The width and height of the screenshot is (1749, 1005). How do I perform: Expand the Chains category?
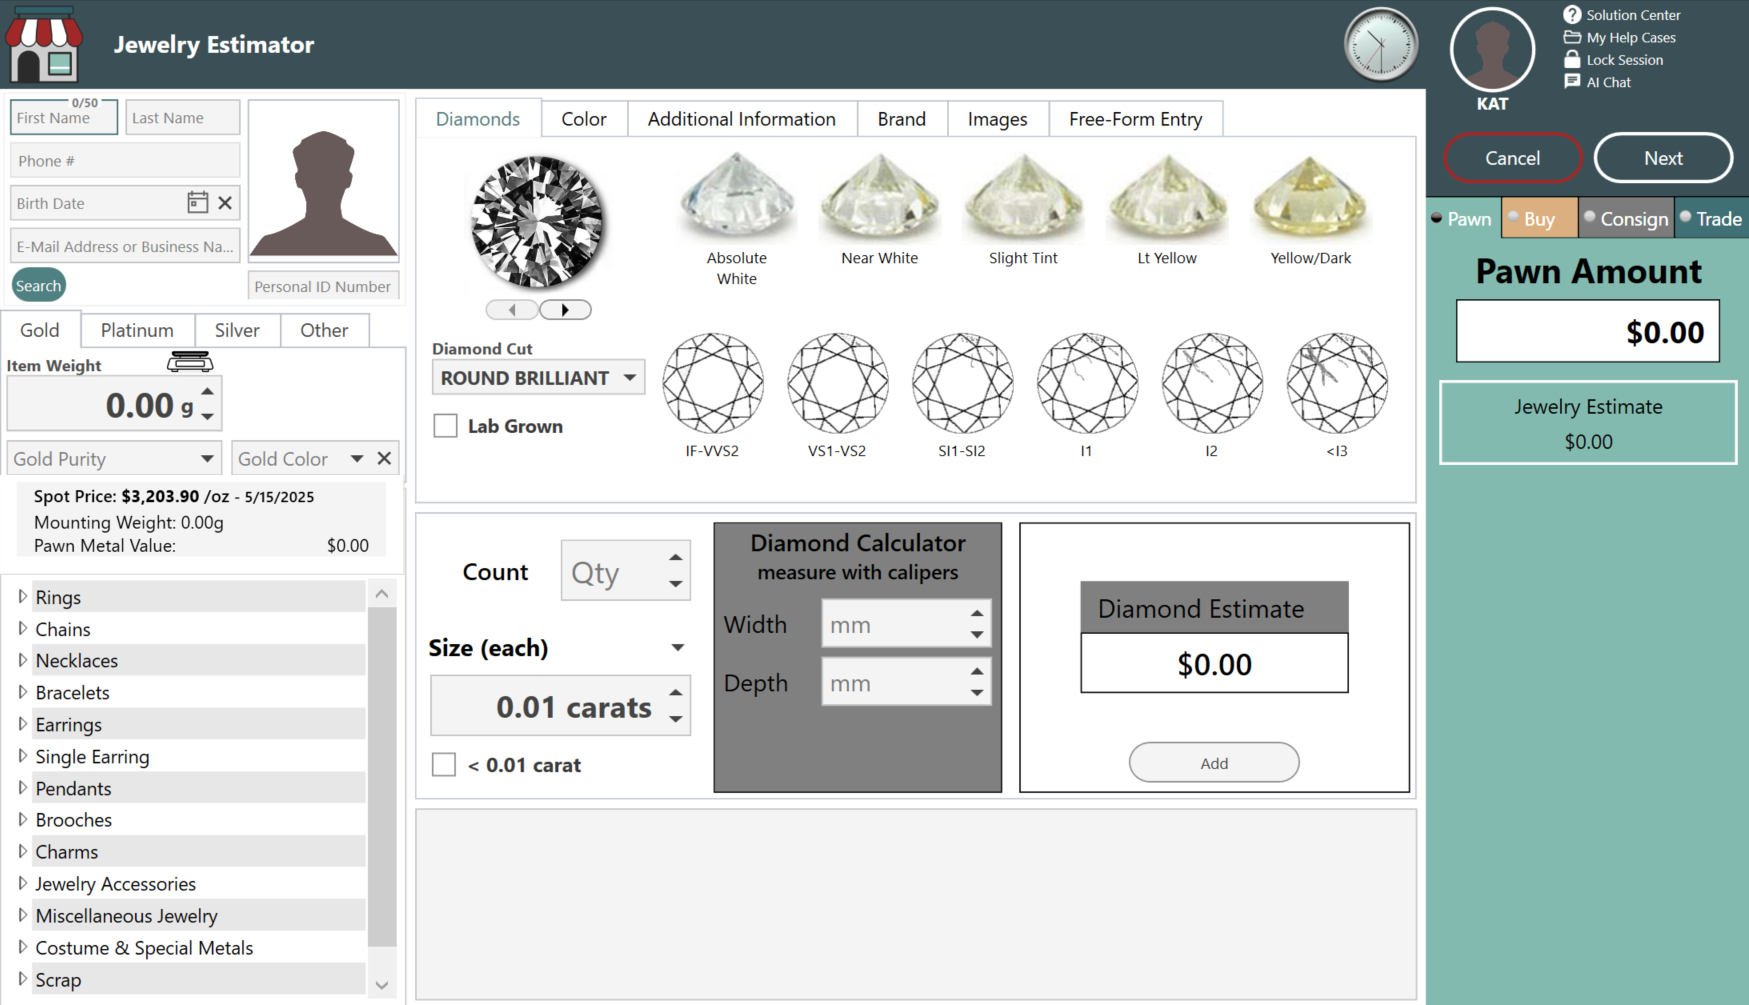pyautogui.click(x=22, y=629)
